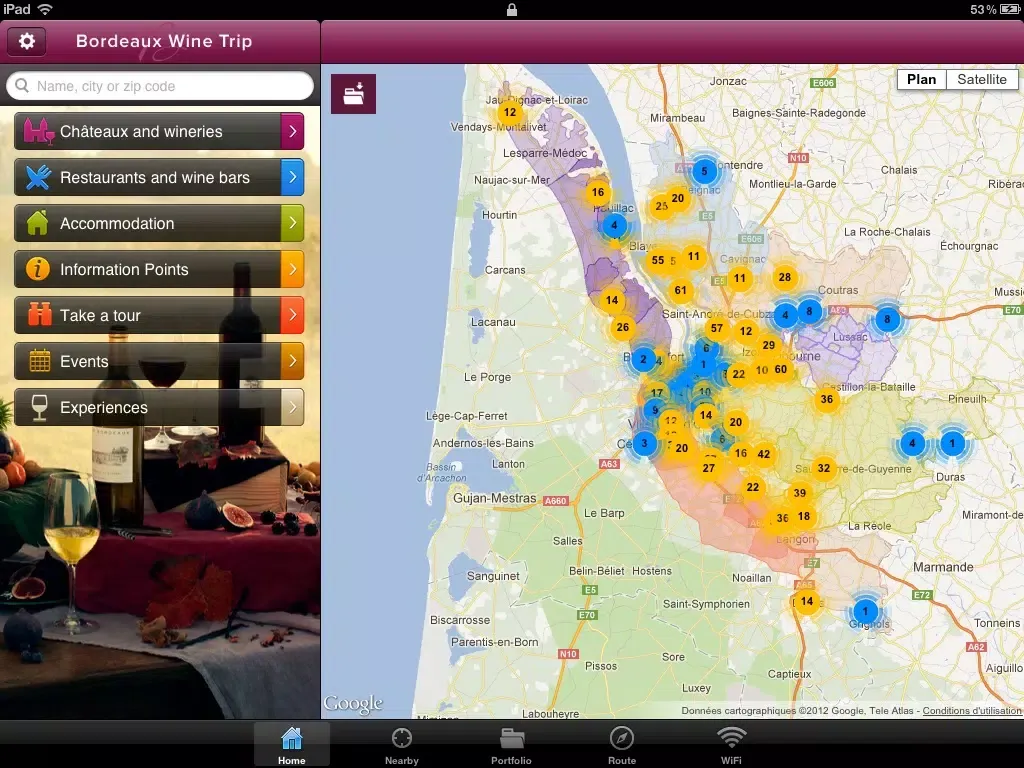This screenshot has width=1024, height=768.
Task: Switch to the Route tab
Action: [x=622, y=746]
